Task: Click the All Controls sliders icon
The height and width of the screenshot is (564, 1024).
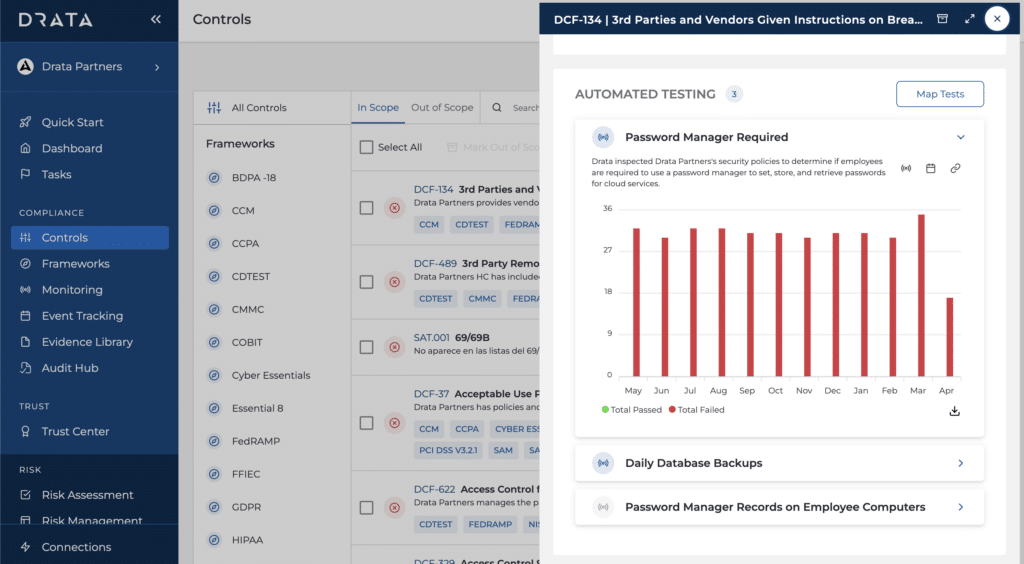Action: [x=214, y=108]
